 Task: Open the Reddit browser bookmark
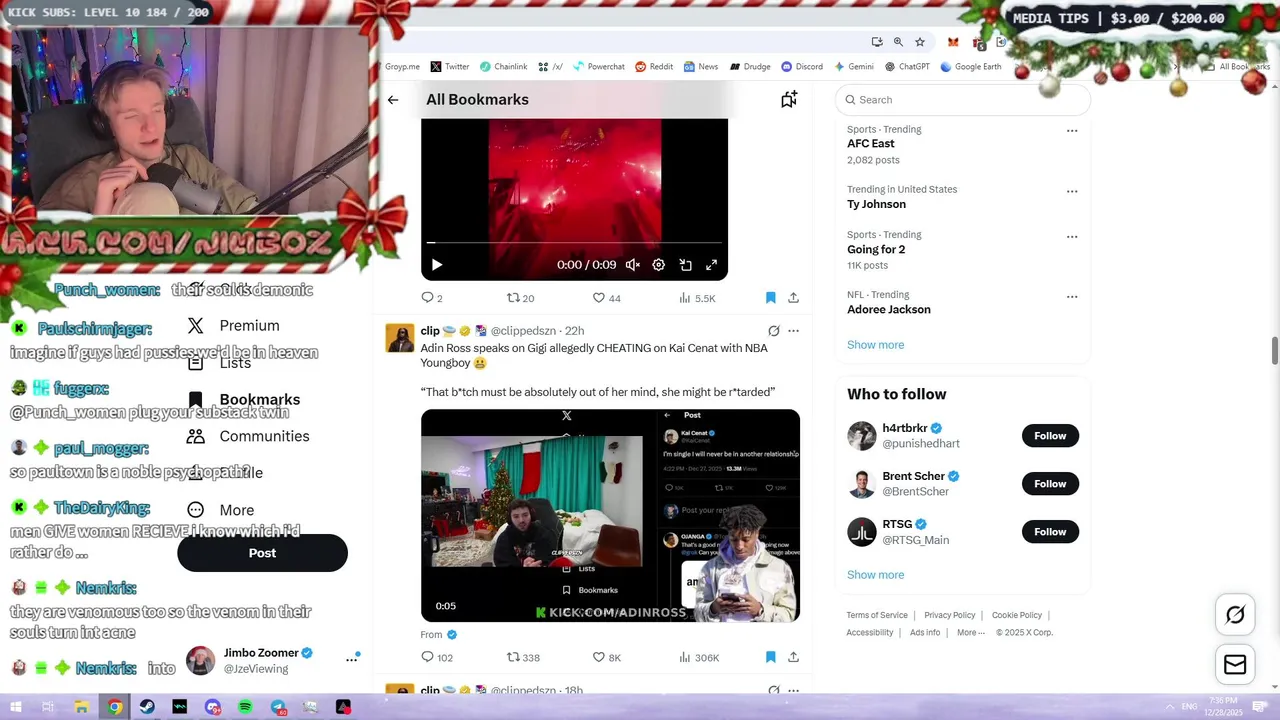pyautogui.click(x=654, y=67)
